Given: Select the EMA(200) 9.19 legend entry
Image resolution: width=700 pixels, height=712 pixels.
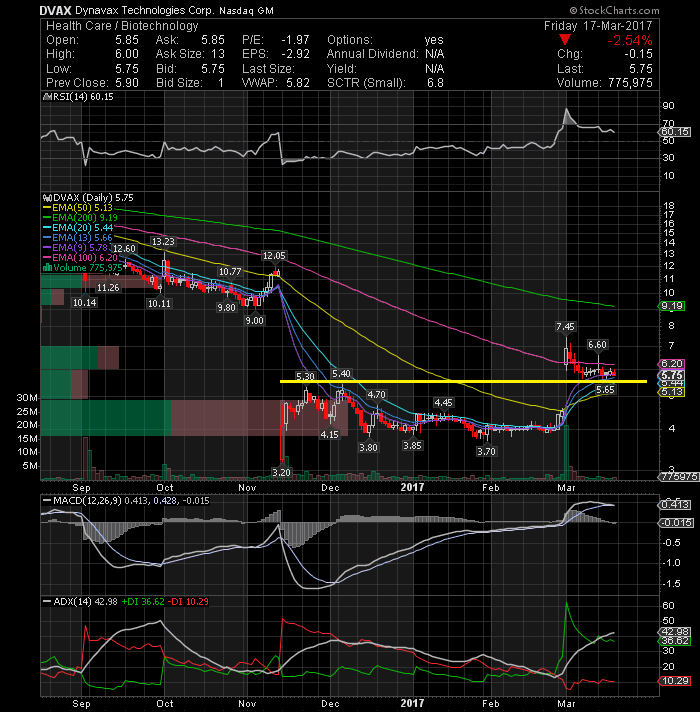Looking at the screenshot, I should (80, 218).
